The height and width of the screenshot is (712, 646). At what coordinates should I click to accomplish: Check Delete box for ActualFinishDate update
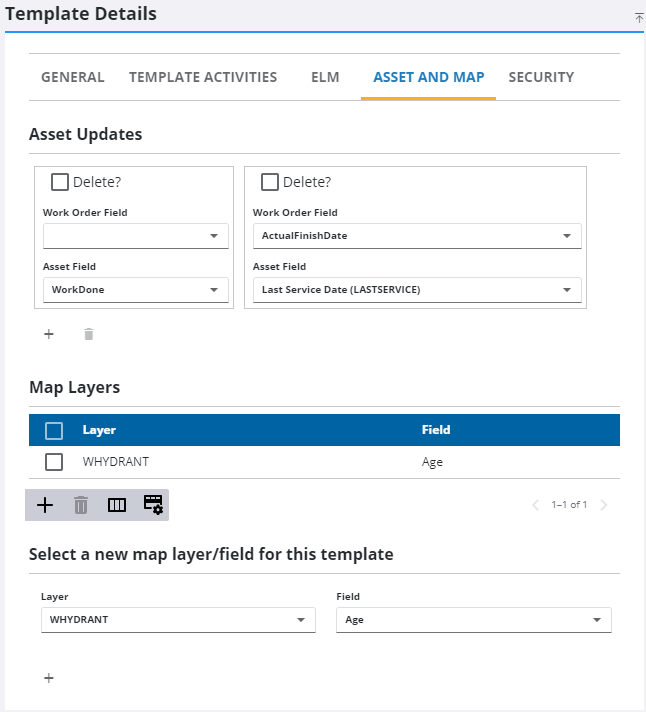point(270,182)
